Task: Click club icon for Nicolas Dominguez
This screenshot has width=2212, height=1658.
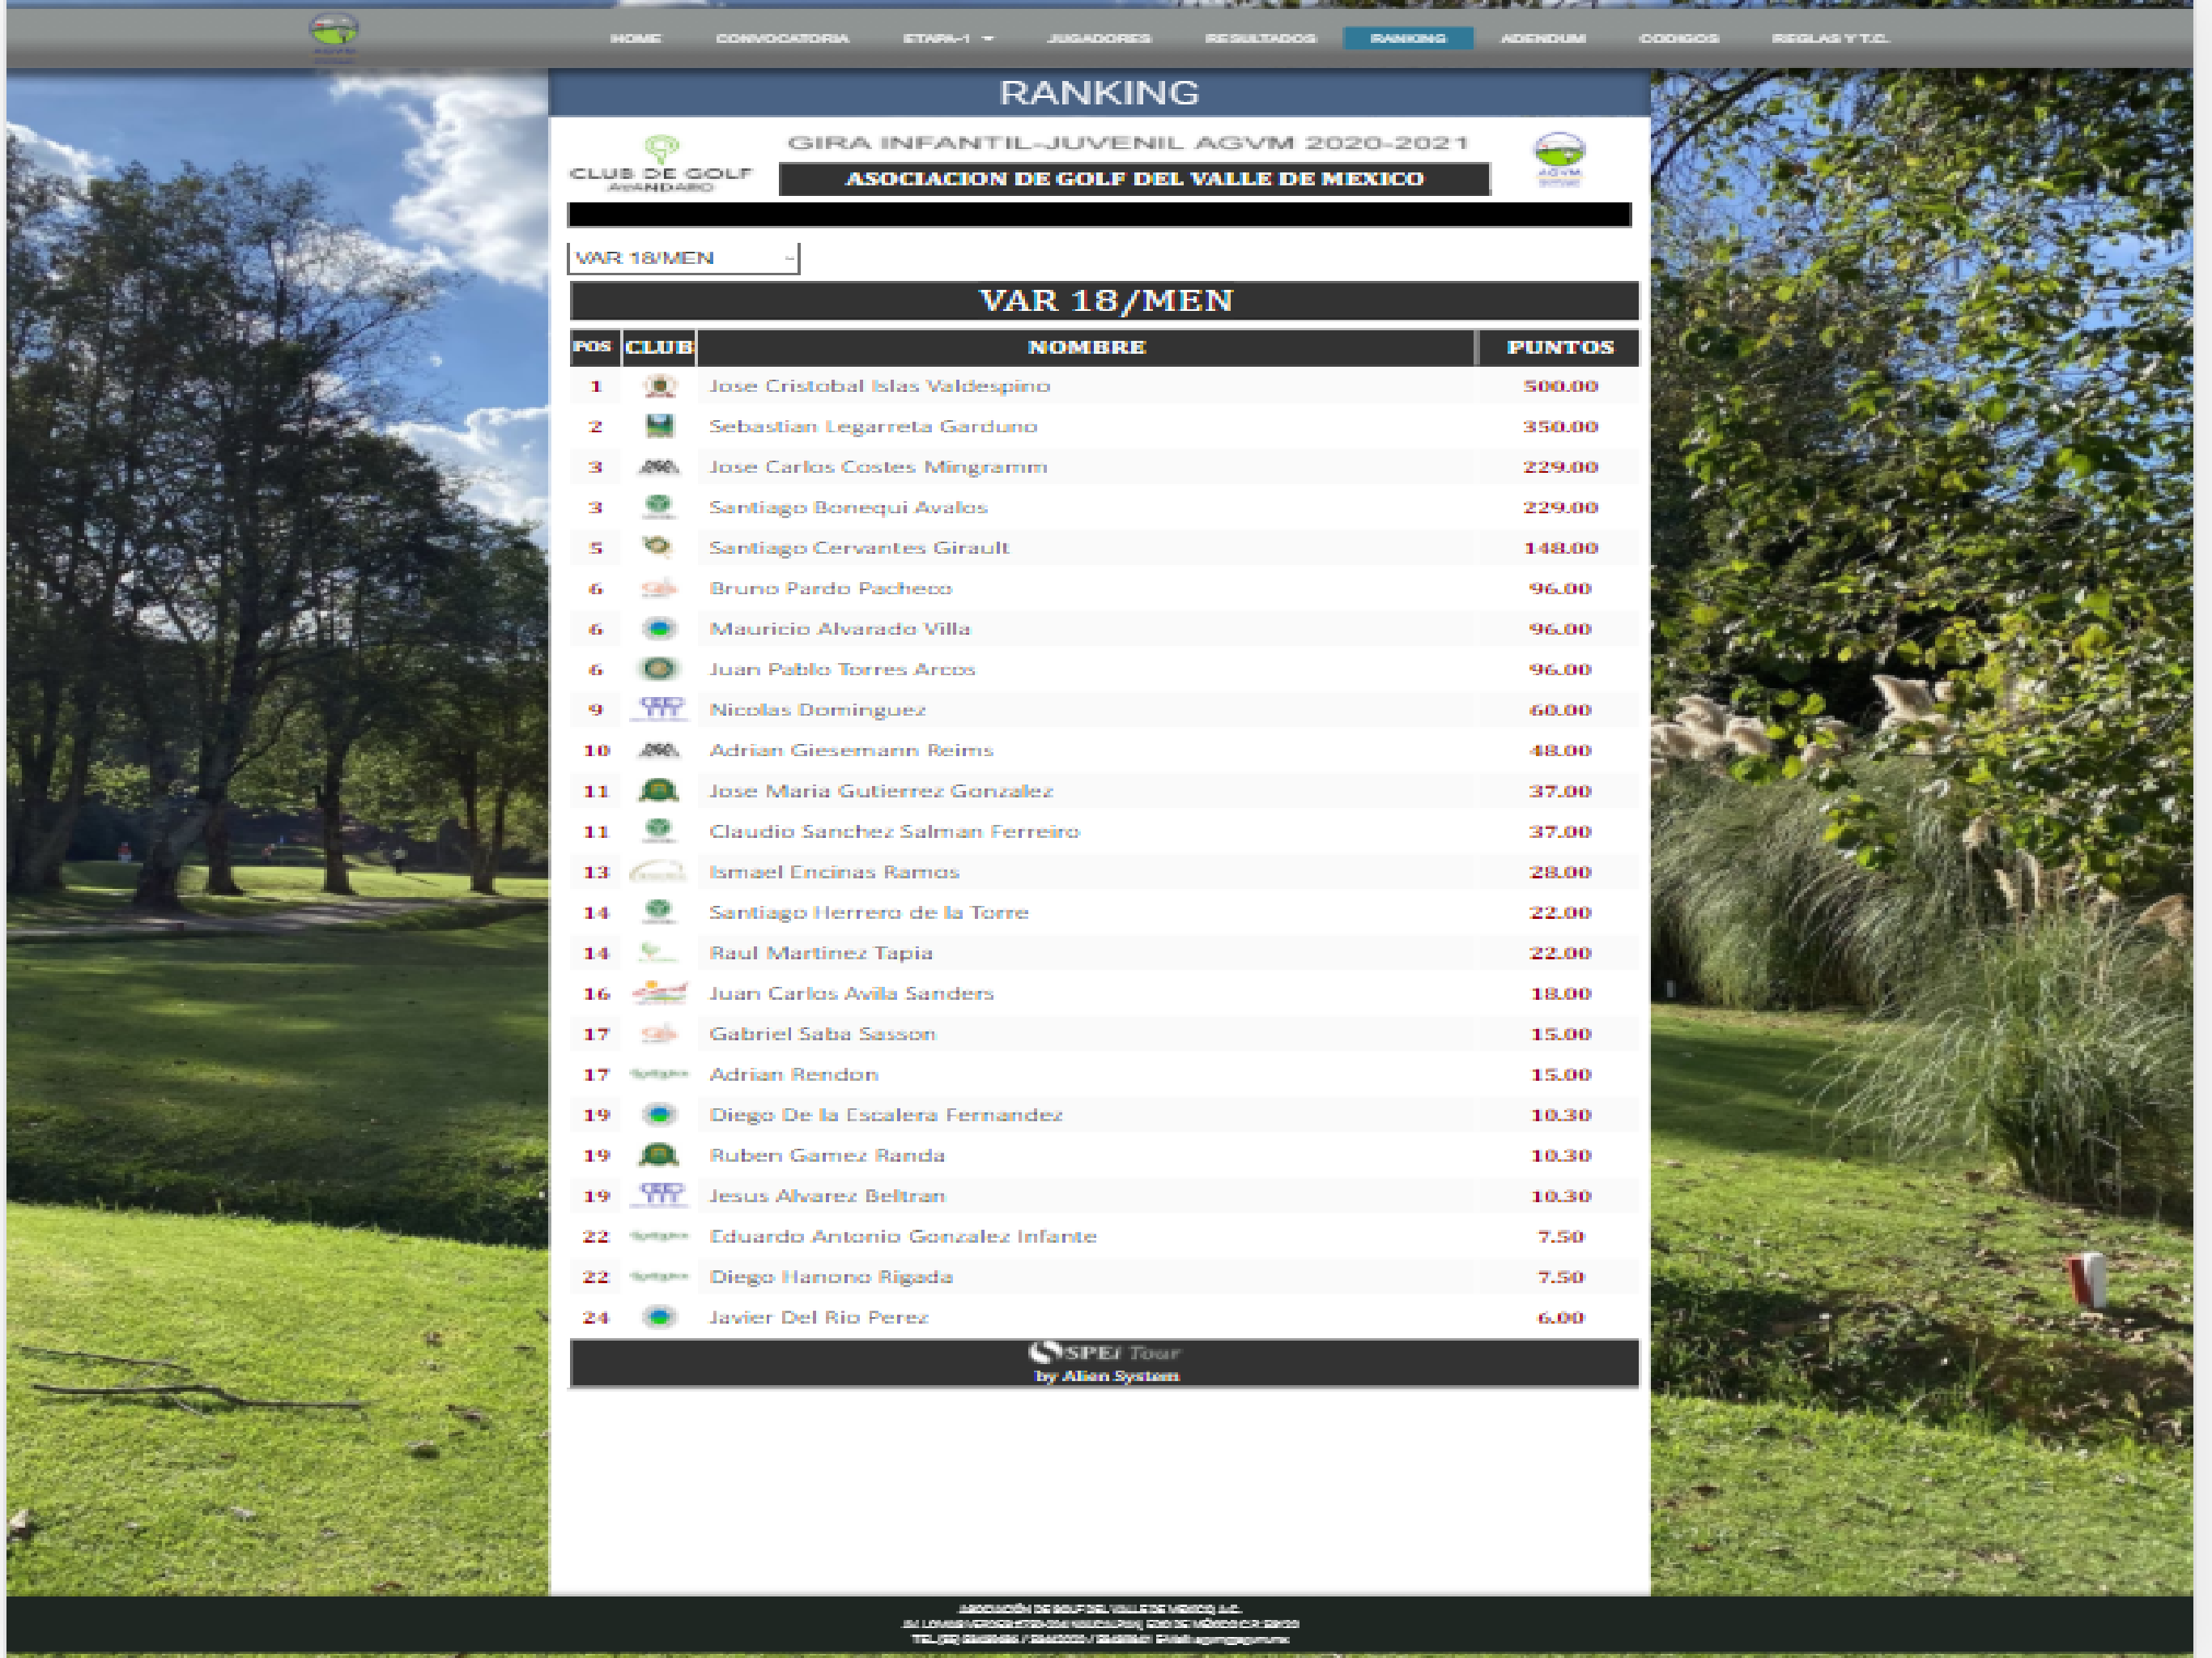Action: [x=660, y=709]
